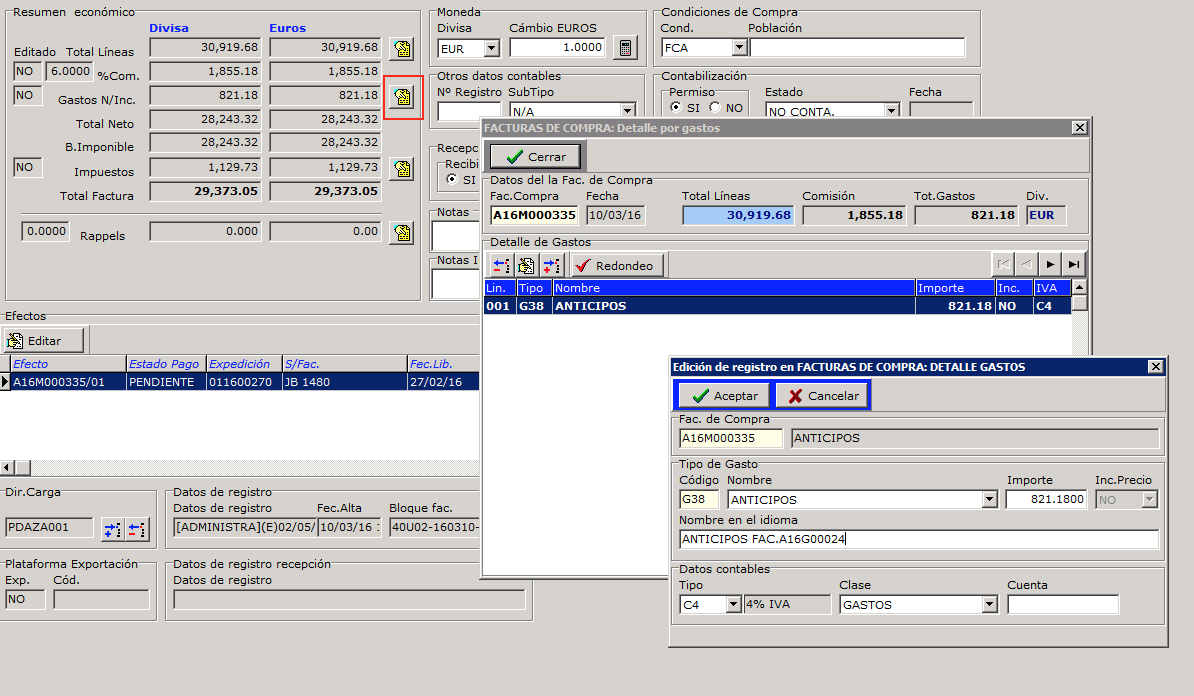1194x696 pixels.
Task: Click the calculator icon beside Cámbio EUROS
Action: 625,48
